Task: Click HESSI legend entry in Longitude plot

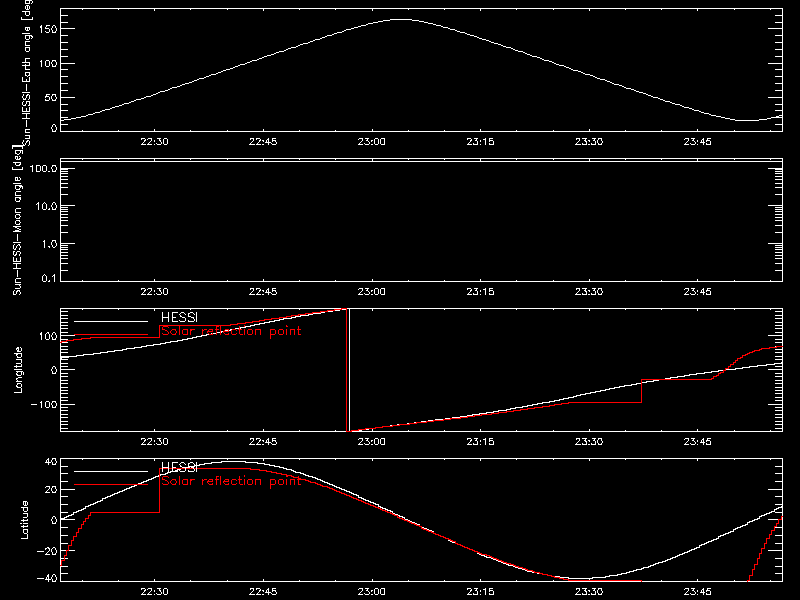Action: point(180,317)
